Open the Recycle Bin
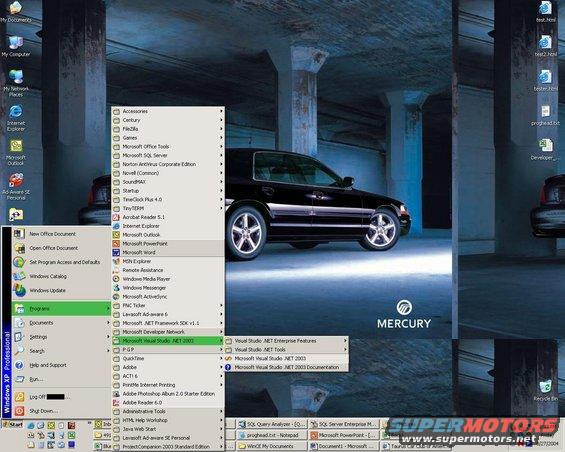 546,391
